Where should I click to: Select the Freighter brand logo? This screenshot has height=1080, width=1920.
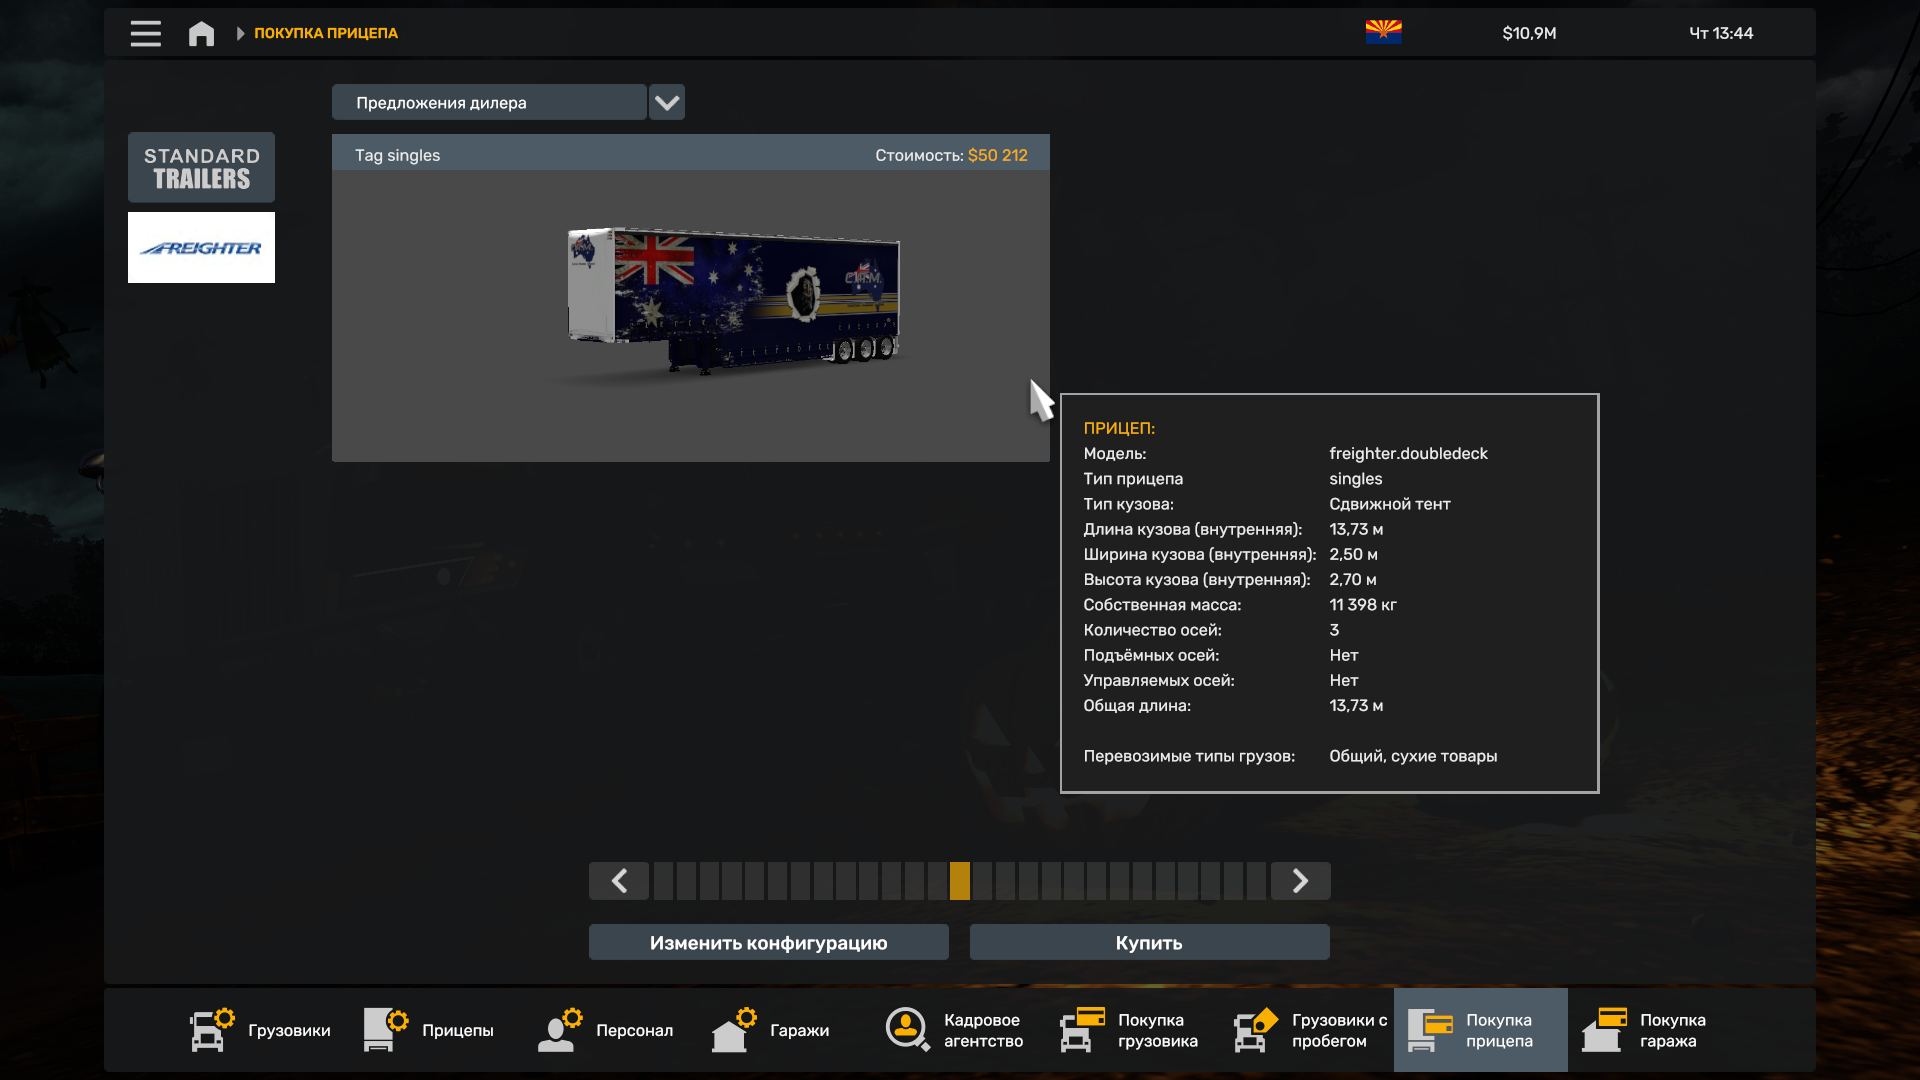pyautogui.click(x=201, y=248)
